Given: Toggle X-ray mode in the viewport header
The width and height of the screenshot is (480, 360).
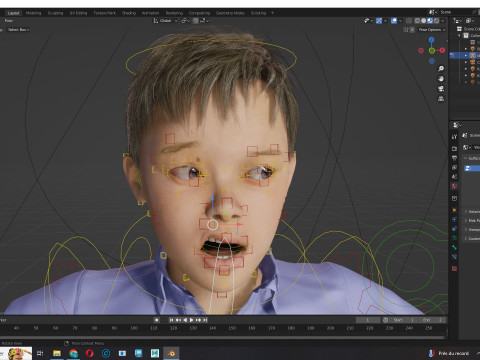Looking at the screenshot, I should click(409, 21).
